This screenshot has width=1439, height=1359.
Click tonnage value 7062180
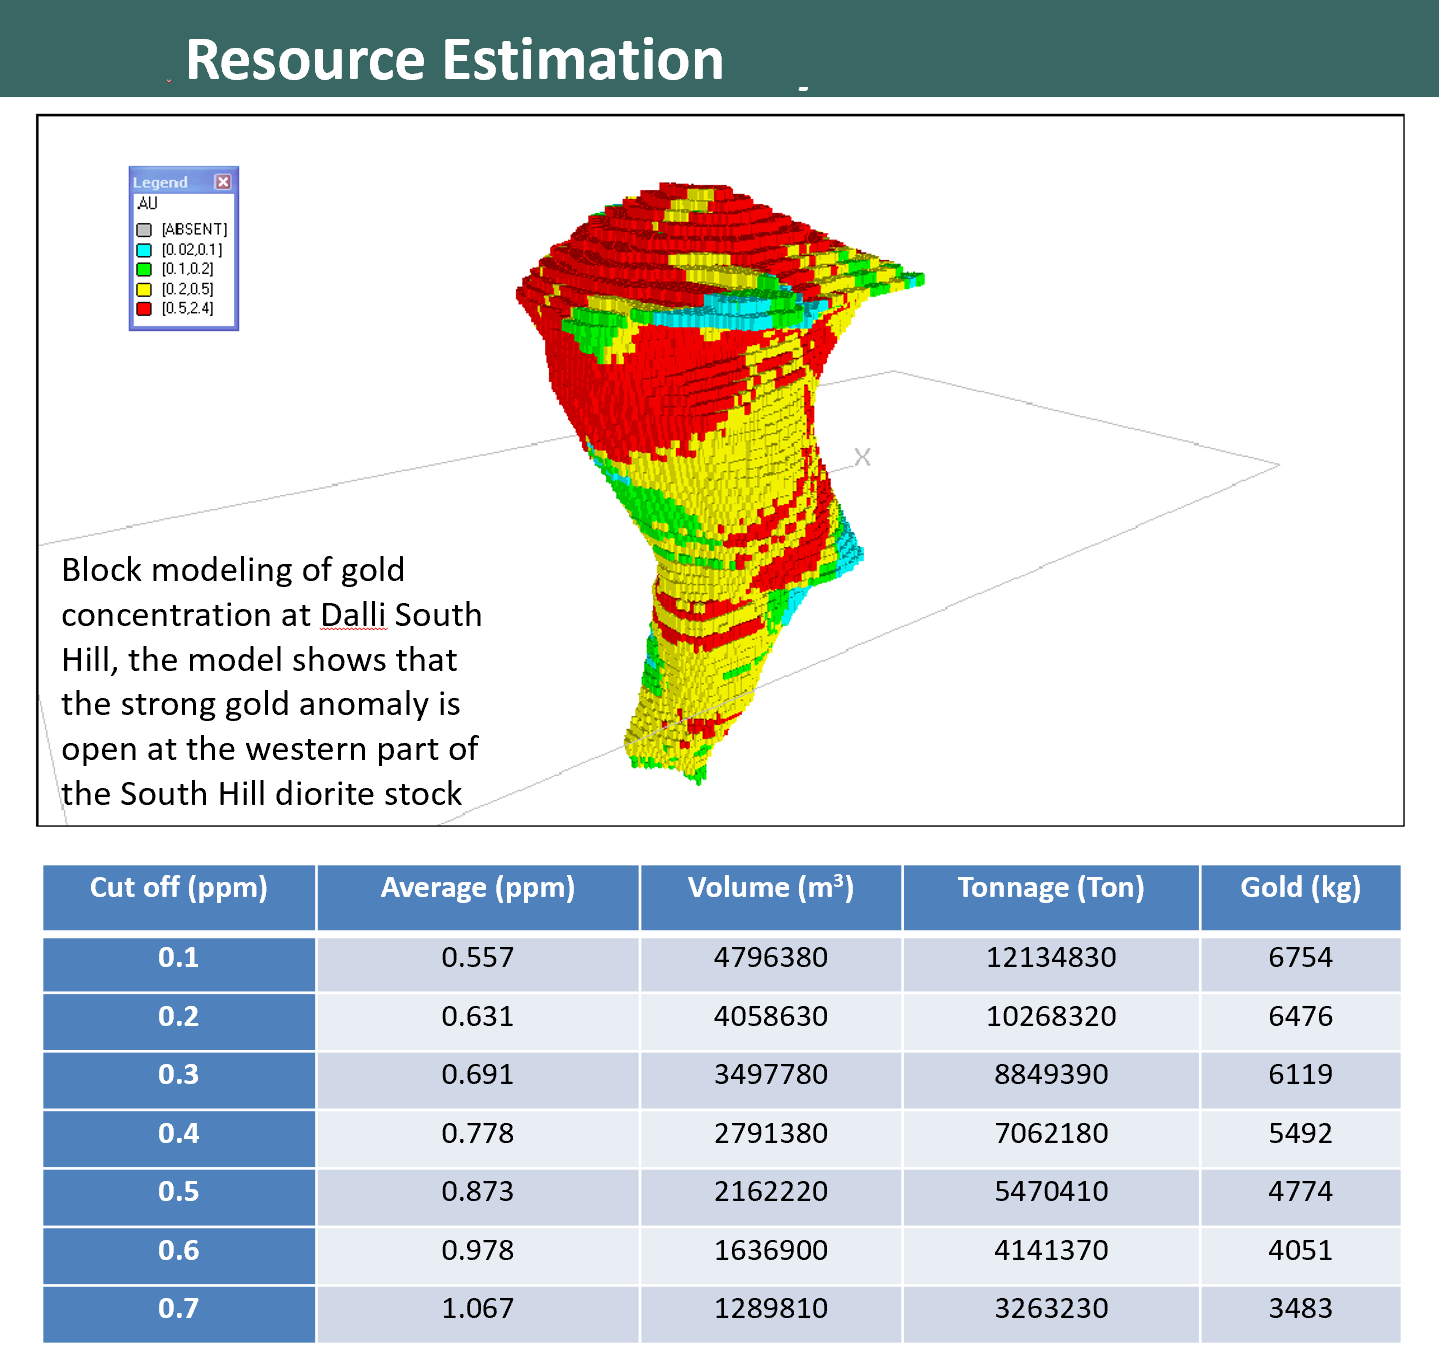pyautogui.click(x=1051, y=1134)
